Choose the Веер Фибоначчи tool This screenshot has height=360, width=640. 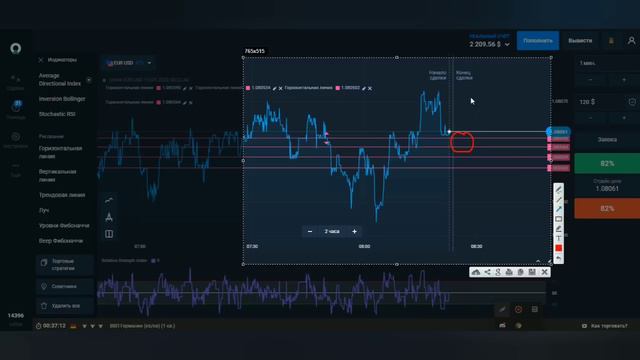pyautogui.click(x=61, y=241)
